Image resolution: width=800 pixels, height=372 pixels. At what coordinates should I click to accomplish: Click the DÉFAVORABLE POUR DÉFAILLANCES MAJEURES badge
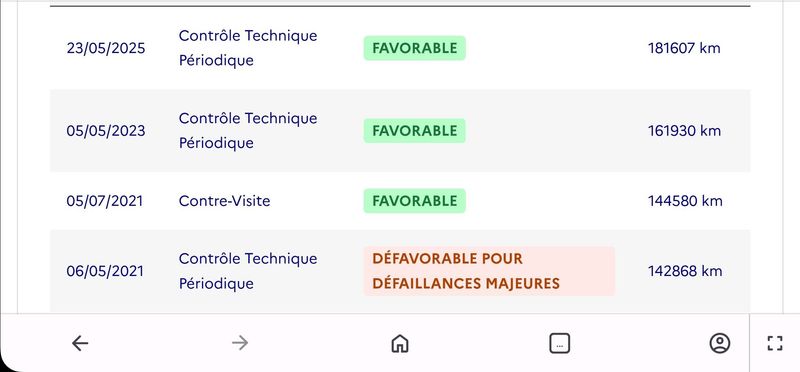[x=489, y=271]
